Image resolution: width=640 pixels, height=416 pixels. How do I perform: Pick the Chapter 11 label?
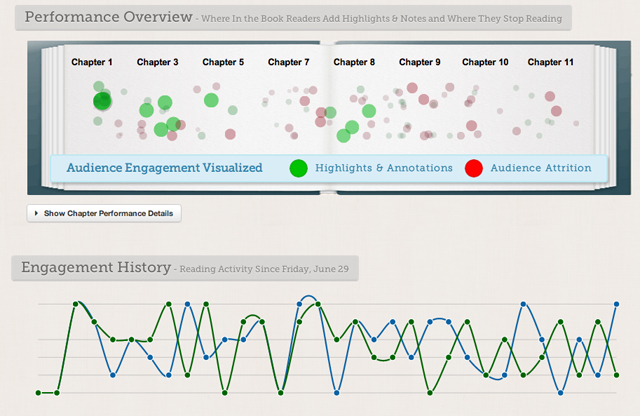pos(551,62)
